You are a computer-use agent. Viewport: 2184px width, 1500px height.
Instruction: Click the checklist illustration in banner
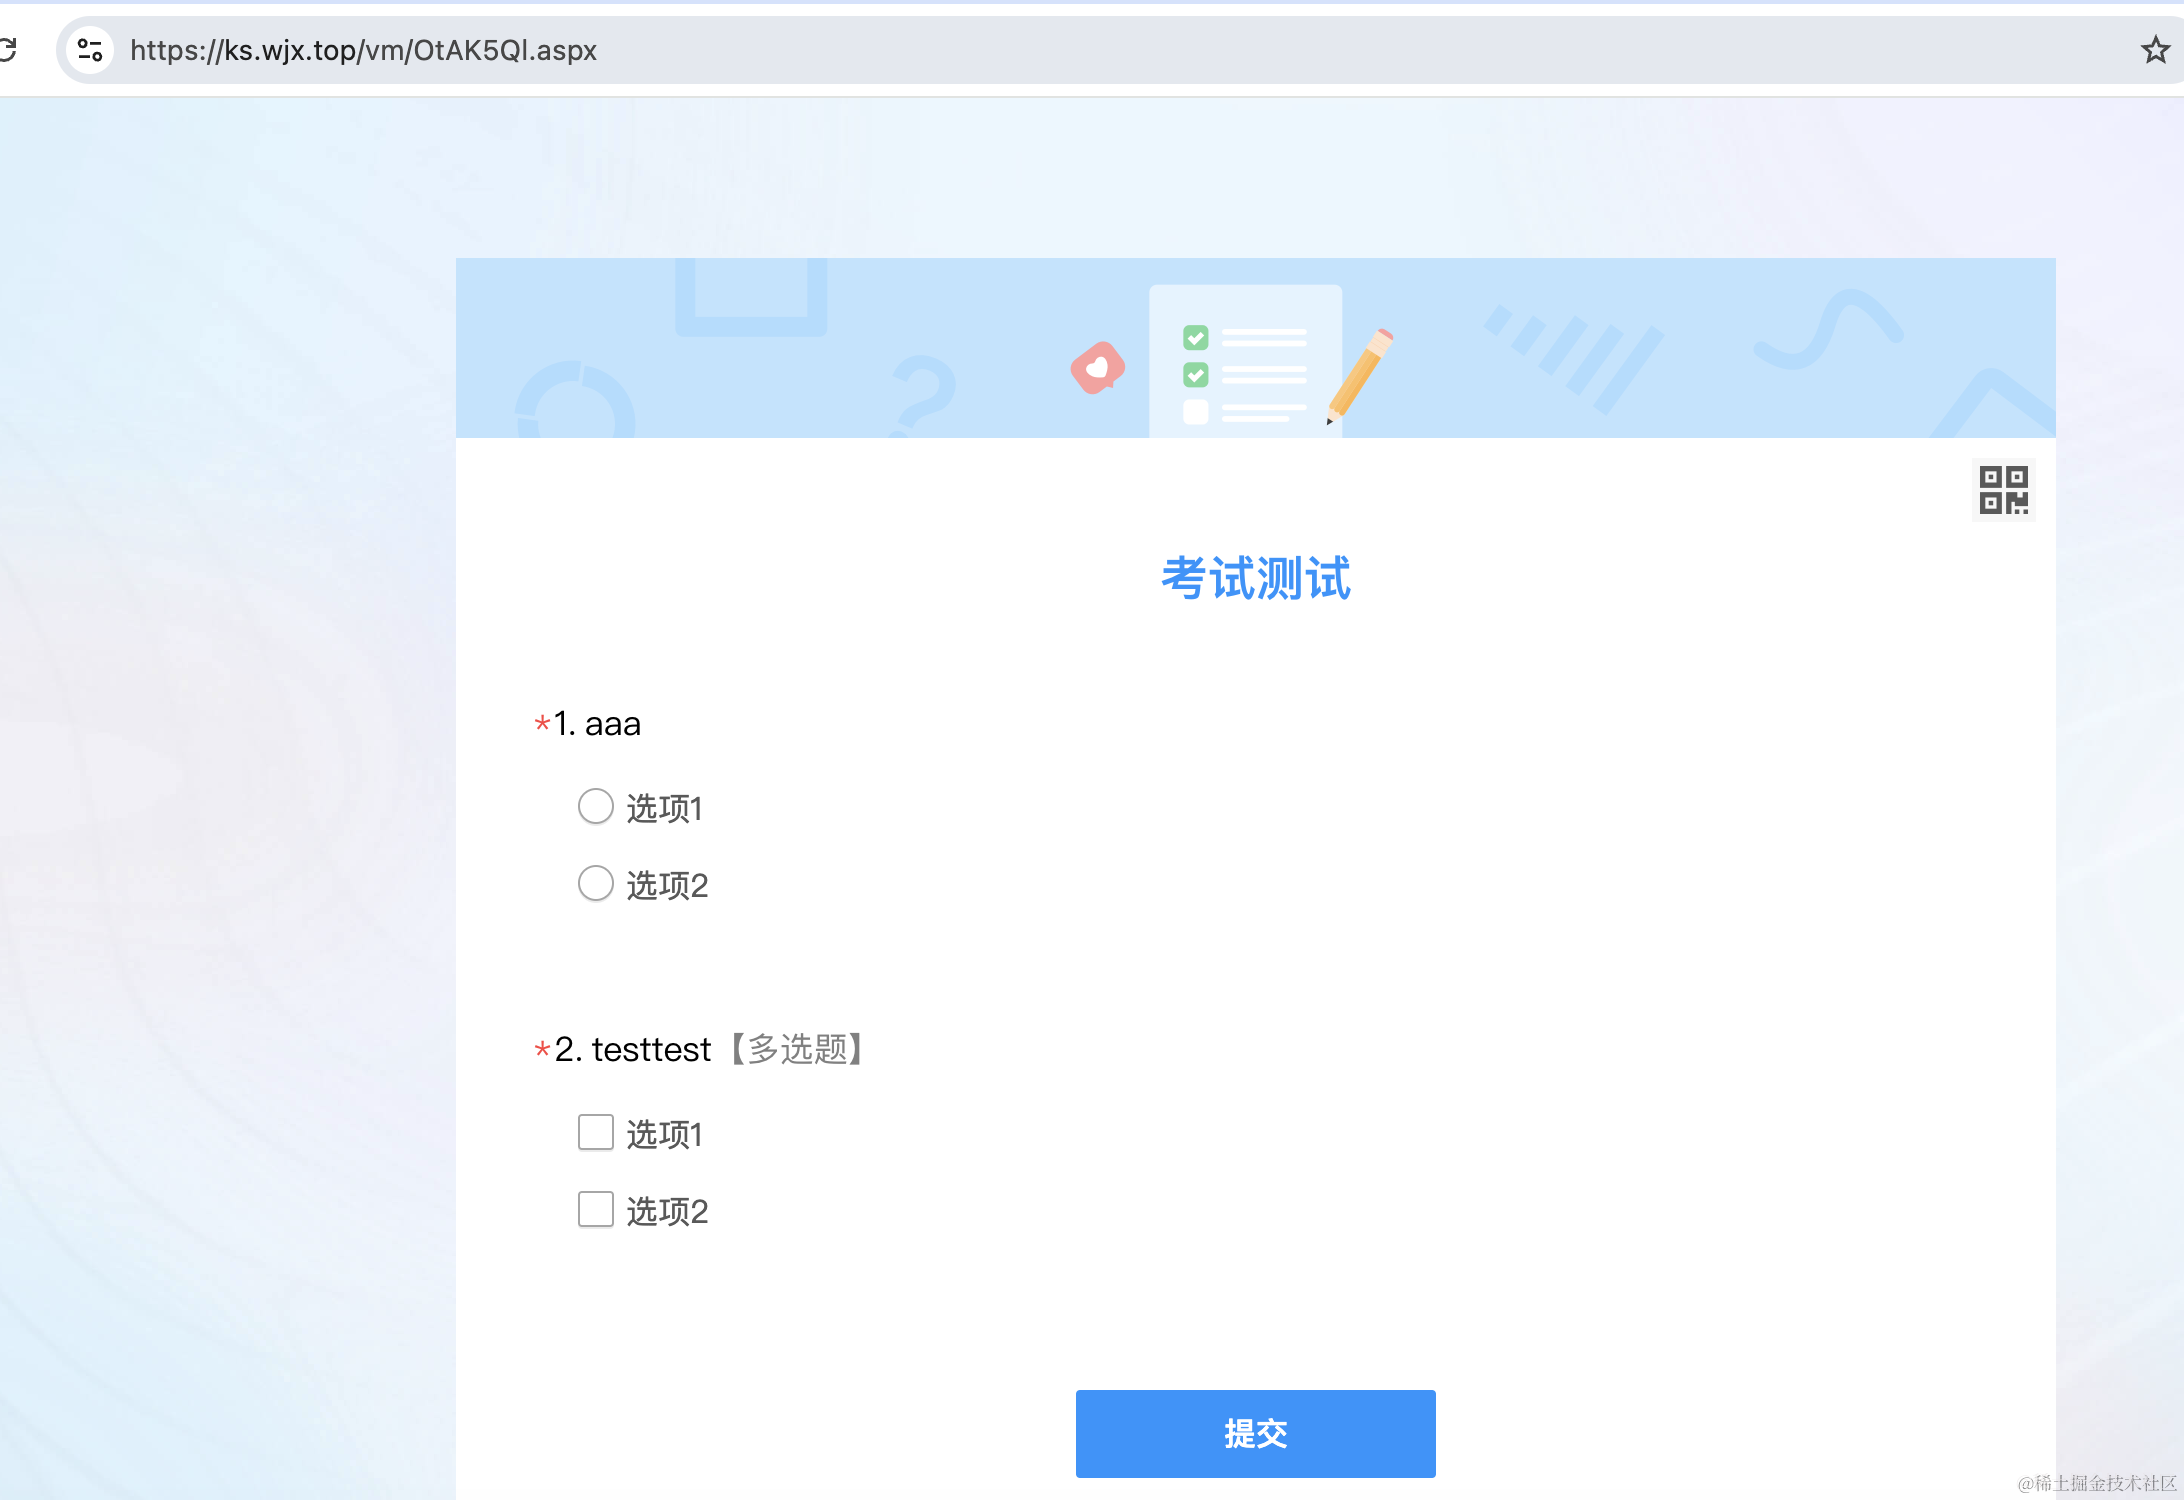click(x=1245, y=362)
